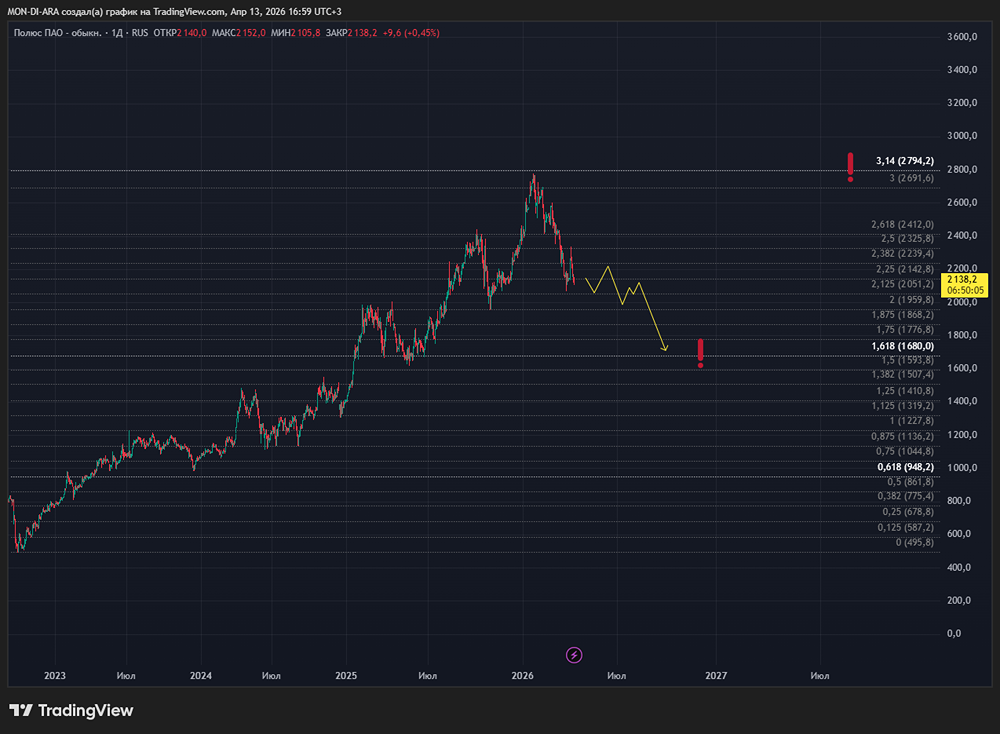Image resolution: width=1000 pixels, height=734 pixels.
Task: Click the 400,0 price axis label
Action: coord(959,567)
